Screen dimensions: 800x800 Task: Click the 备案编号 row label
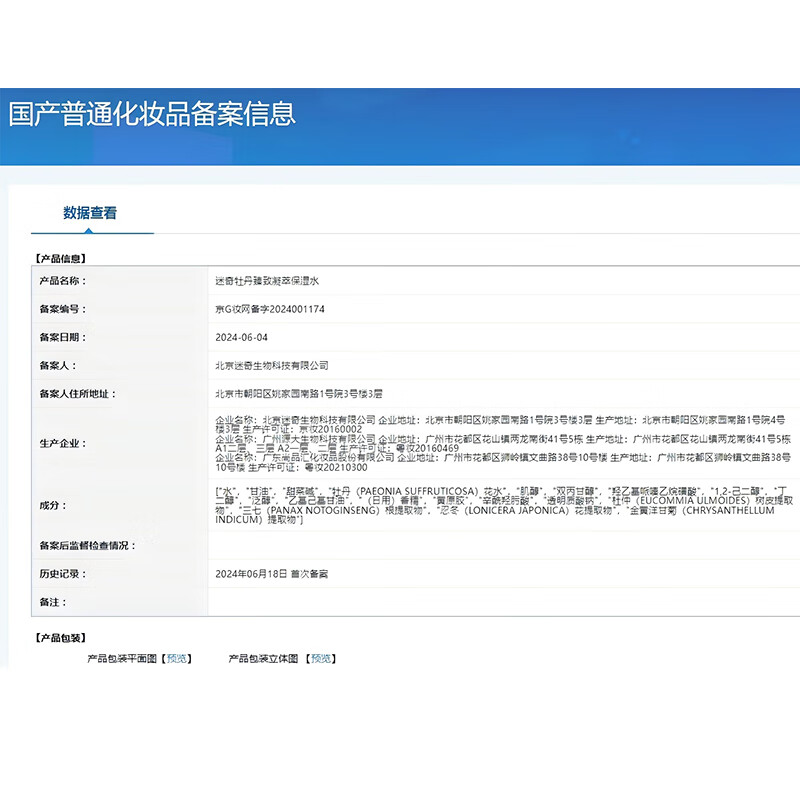[x=62, y=310]
